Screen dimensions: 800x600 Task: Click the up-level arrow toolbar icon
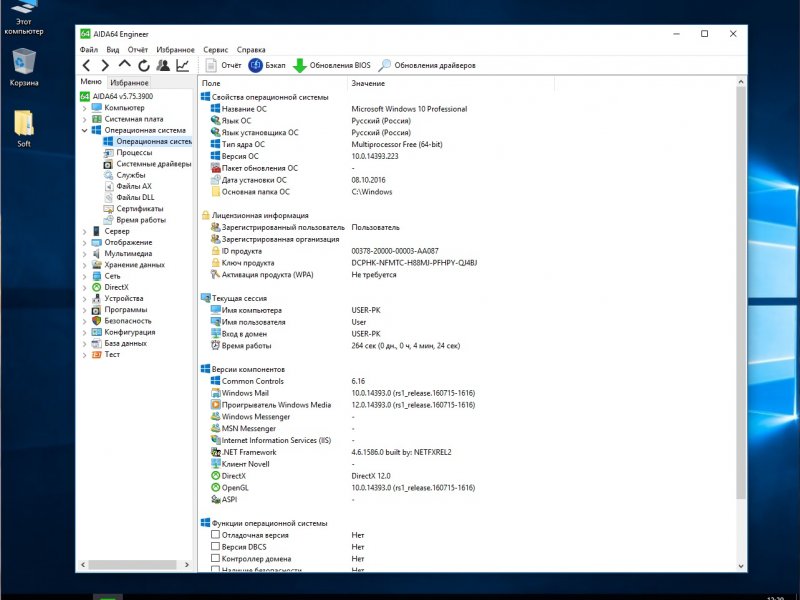pyautogui.click(x=124, y=64)
